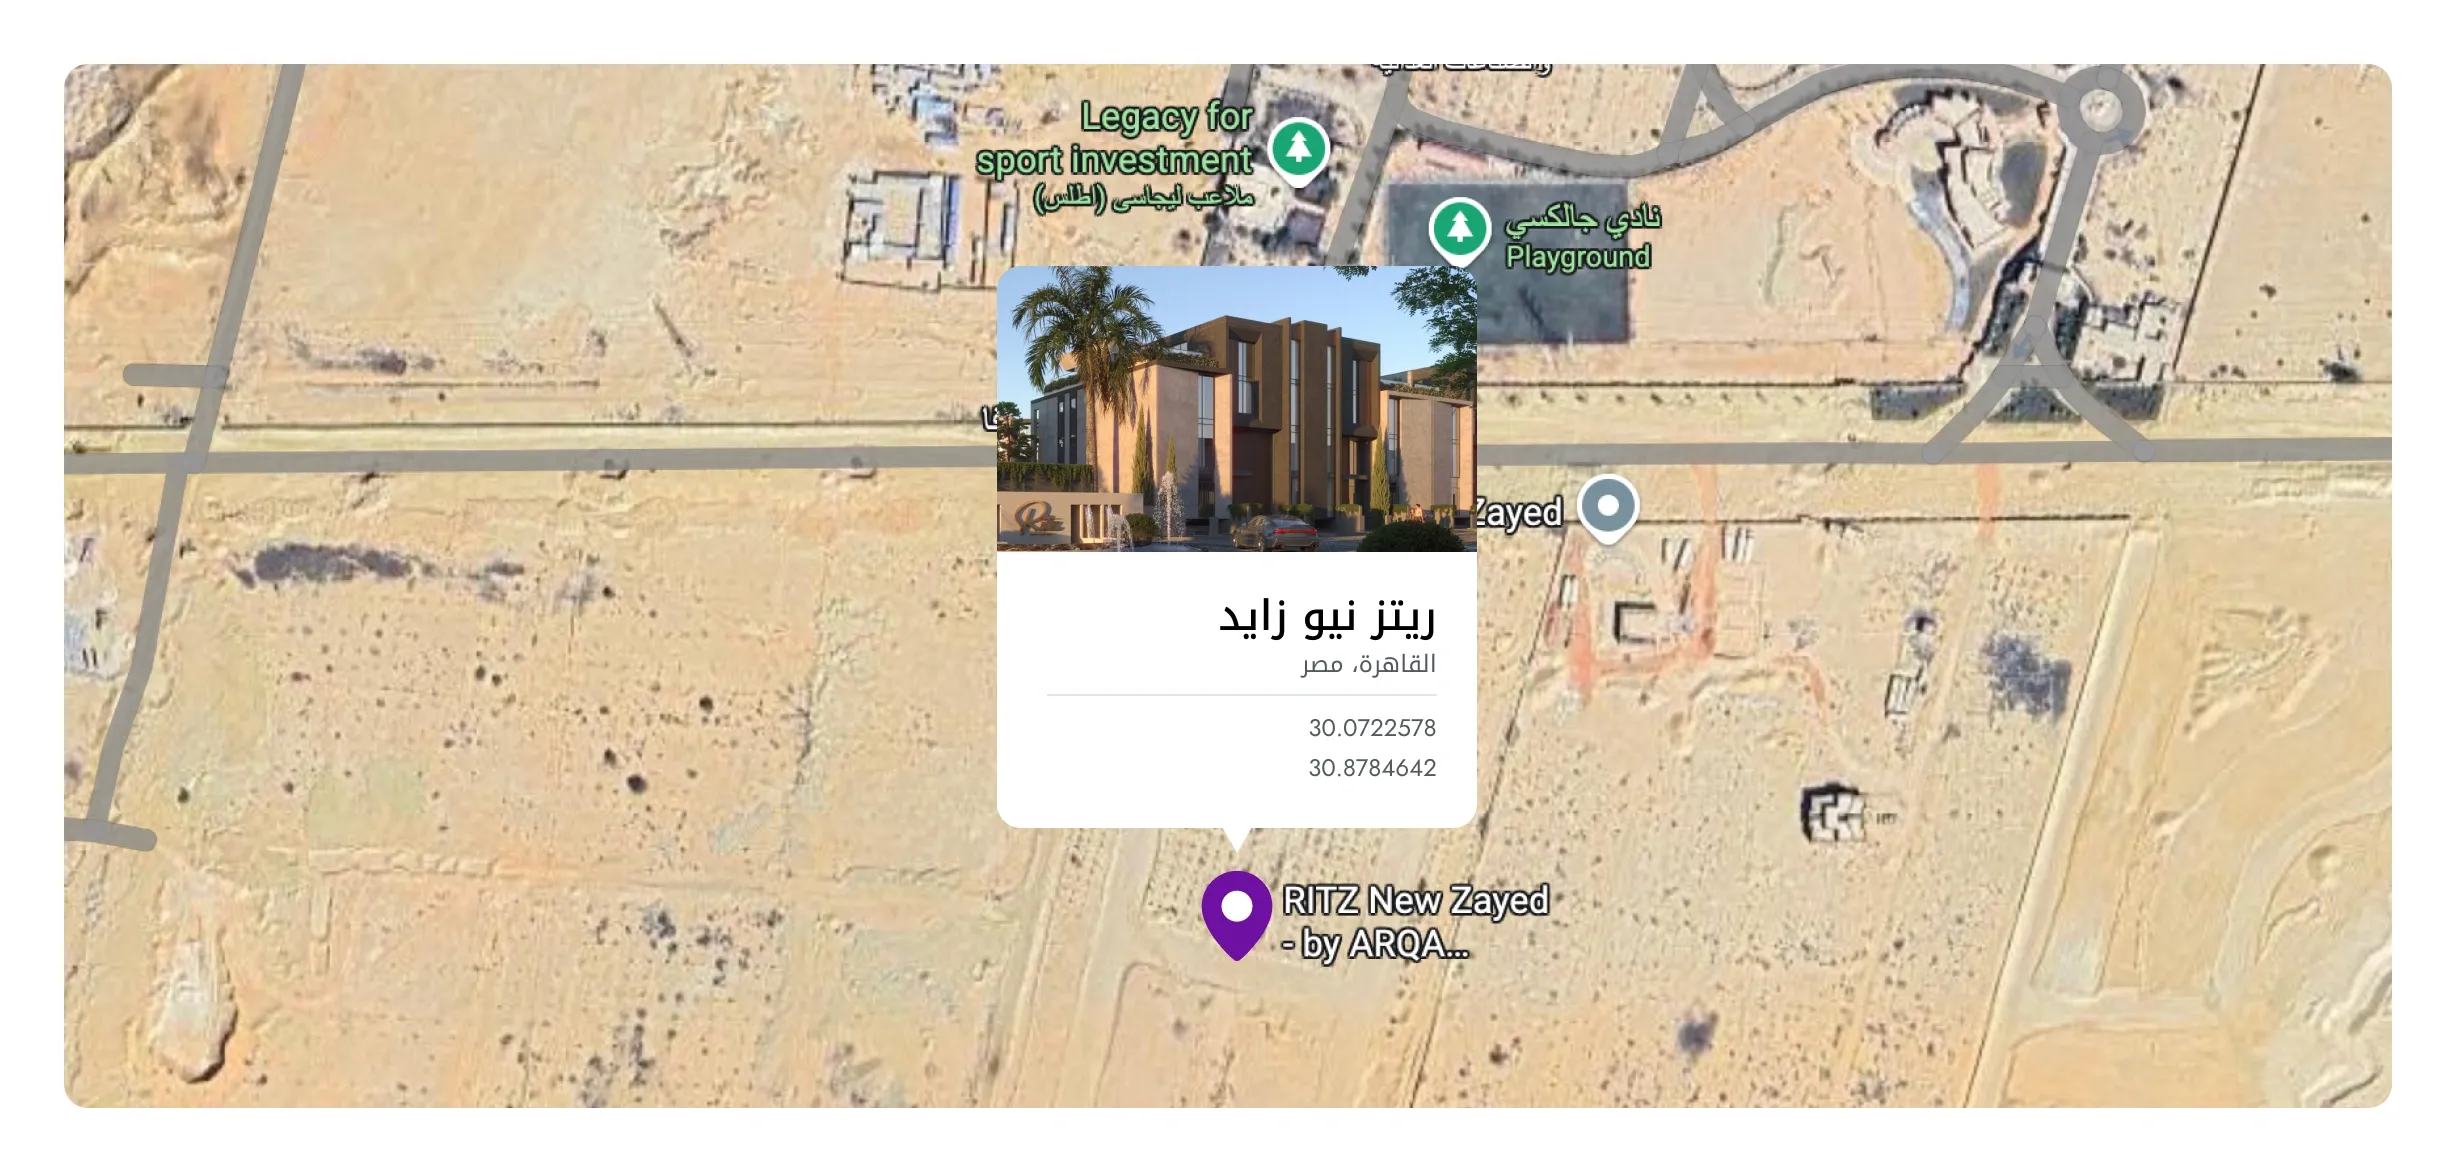The height and width of the screenshot is (1172, 2456).
Task: Select the Playground place label
Action: pyautogui.click(x=1578, y=257)
